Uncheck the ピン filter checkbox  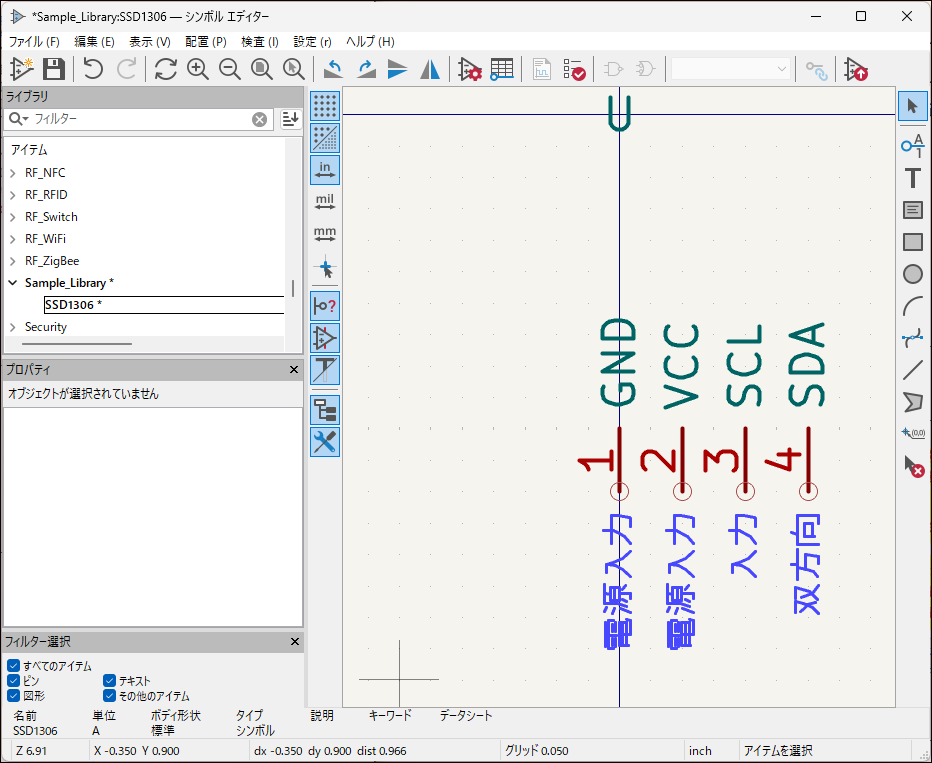pos(14,681)
